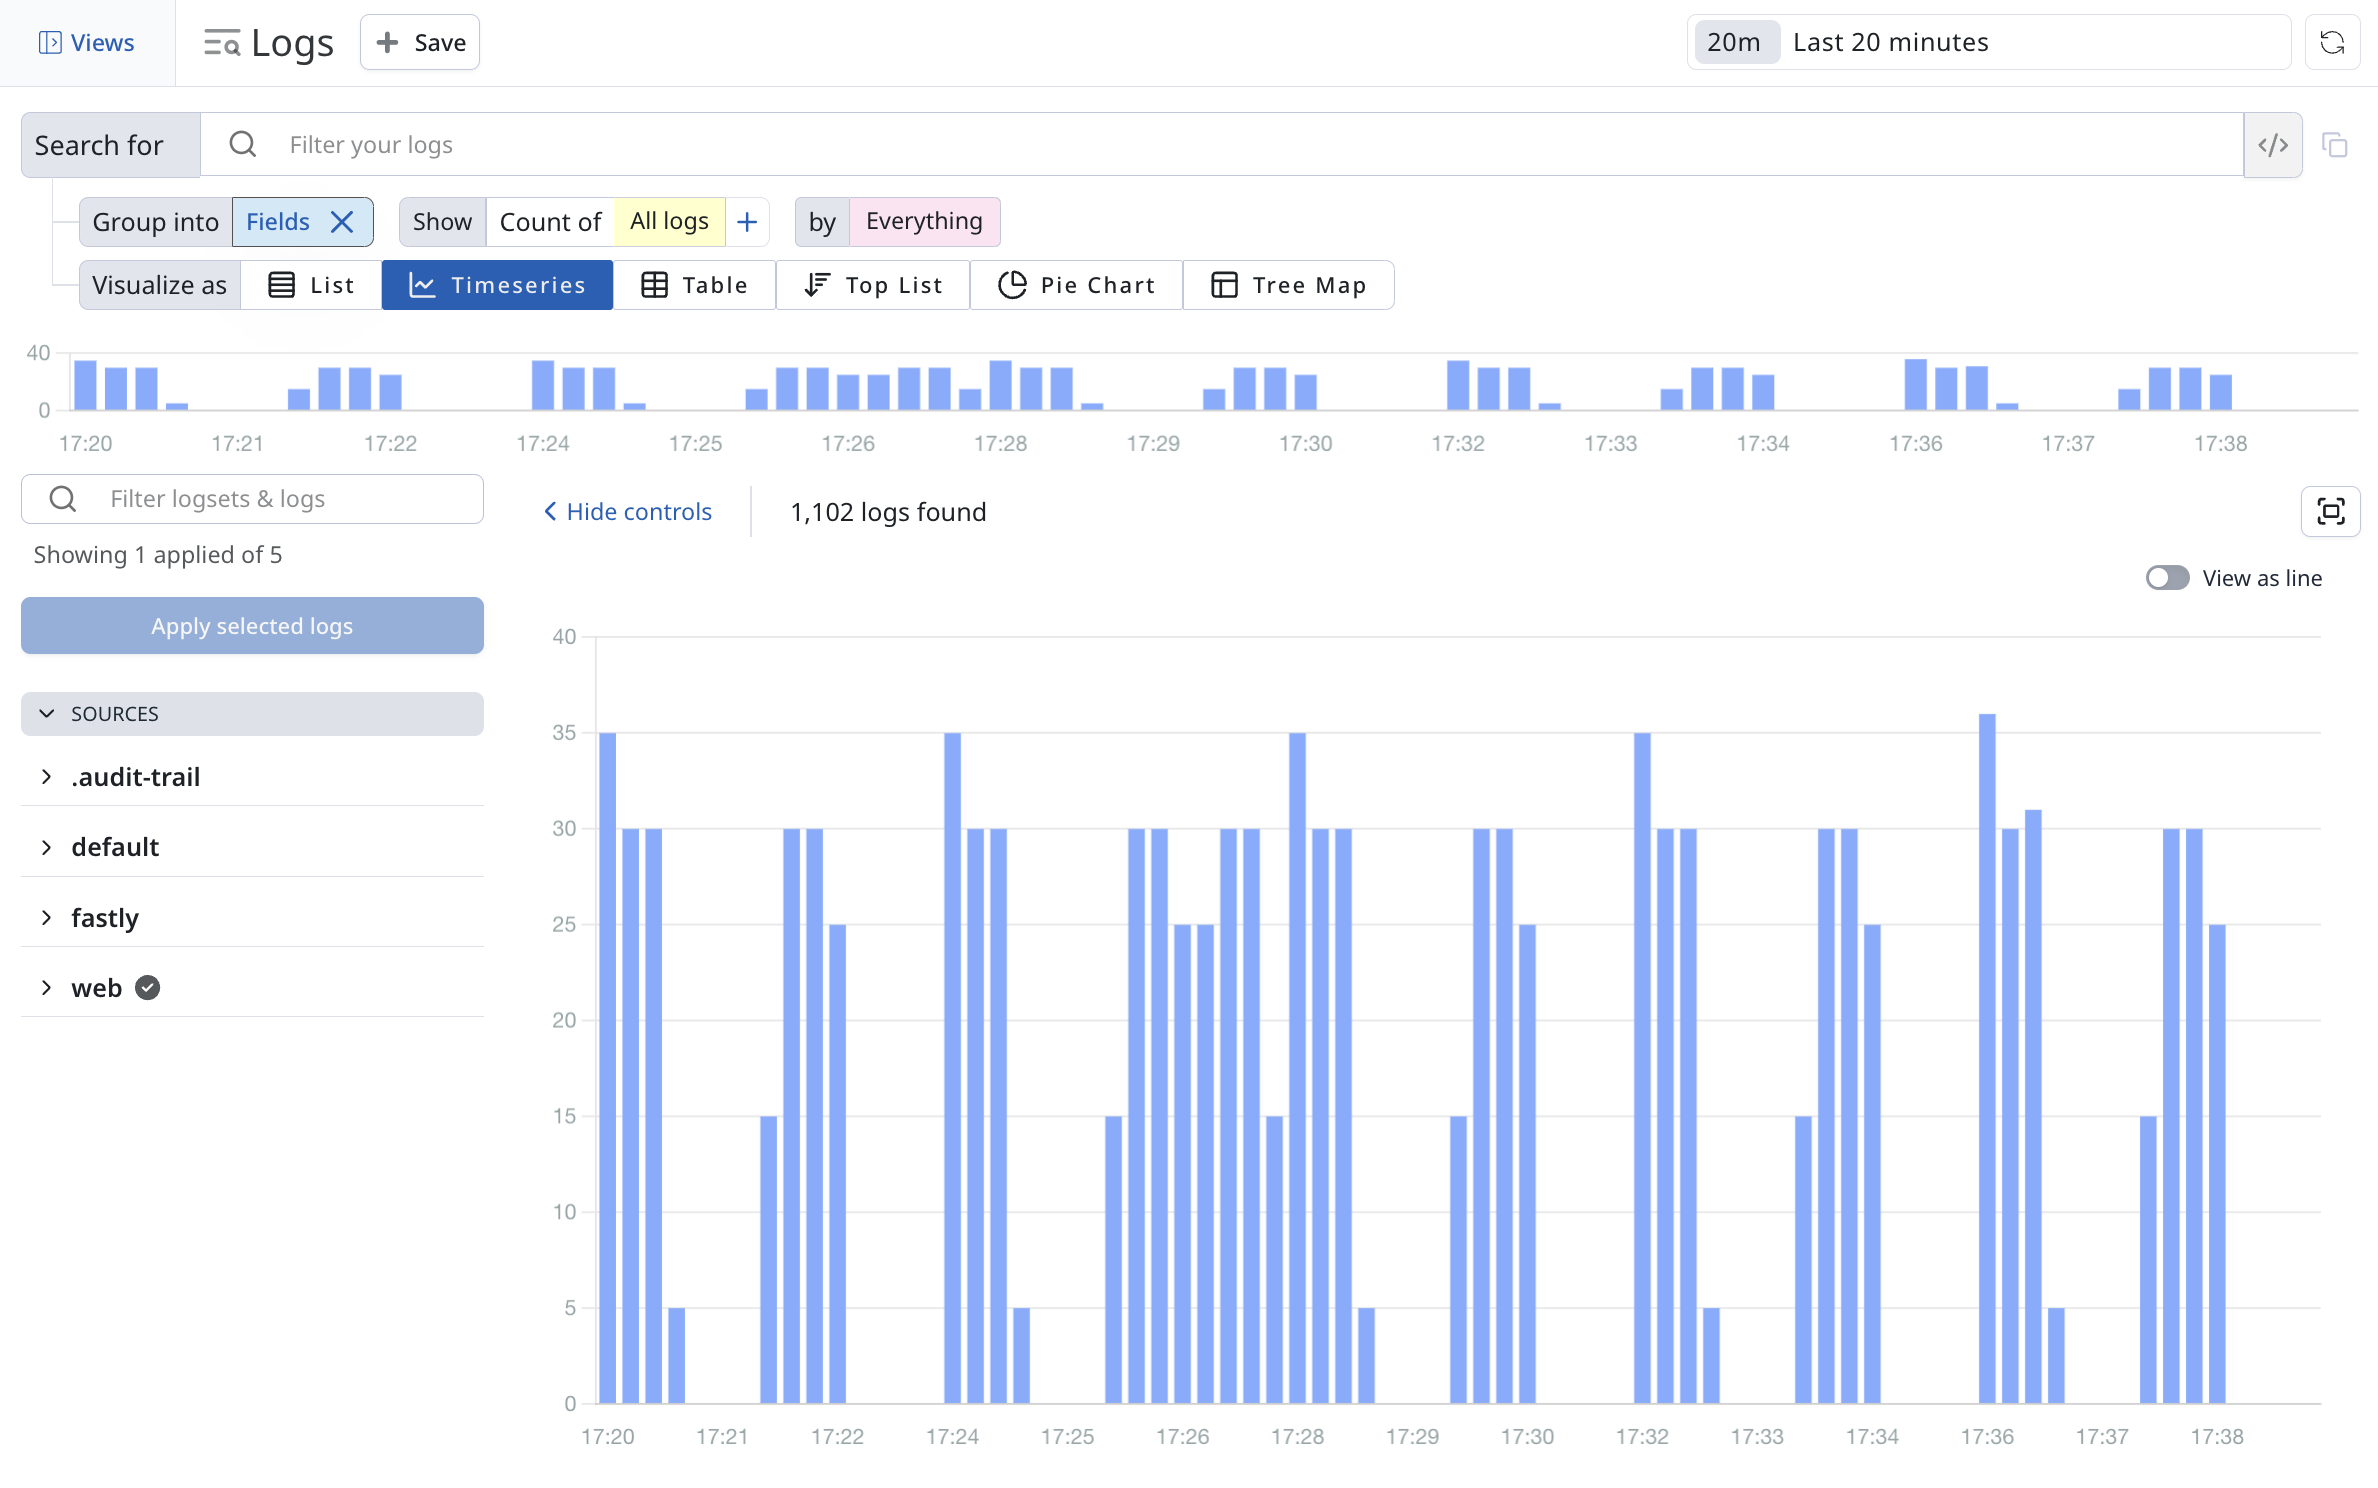This screenshot has height=1488, width=2378.
Task: Toggle the View as line switch
Action: (x=2167, y=578)
